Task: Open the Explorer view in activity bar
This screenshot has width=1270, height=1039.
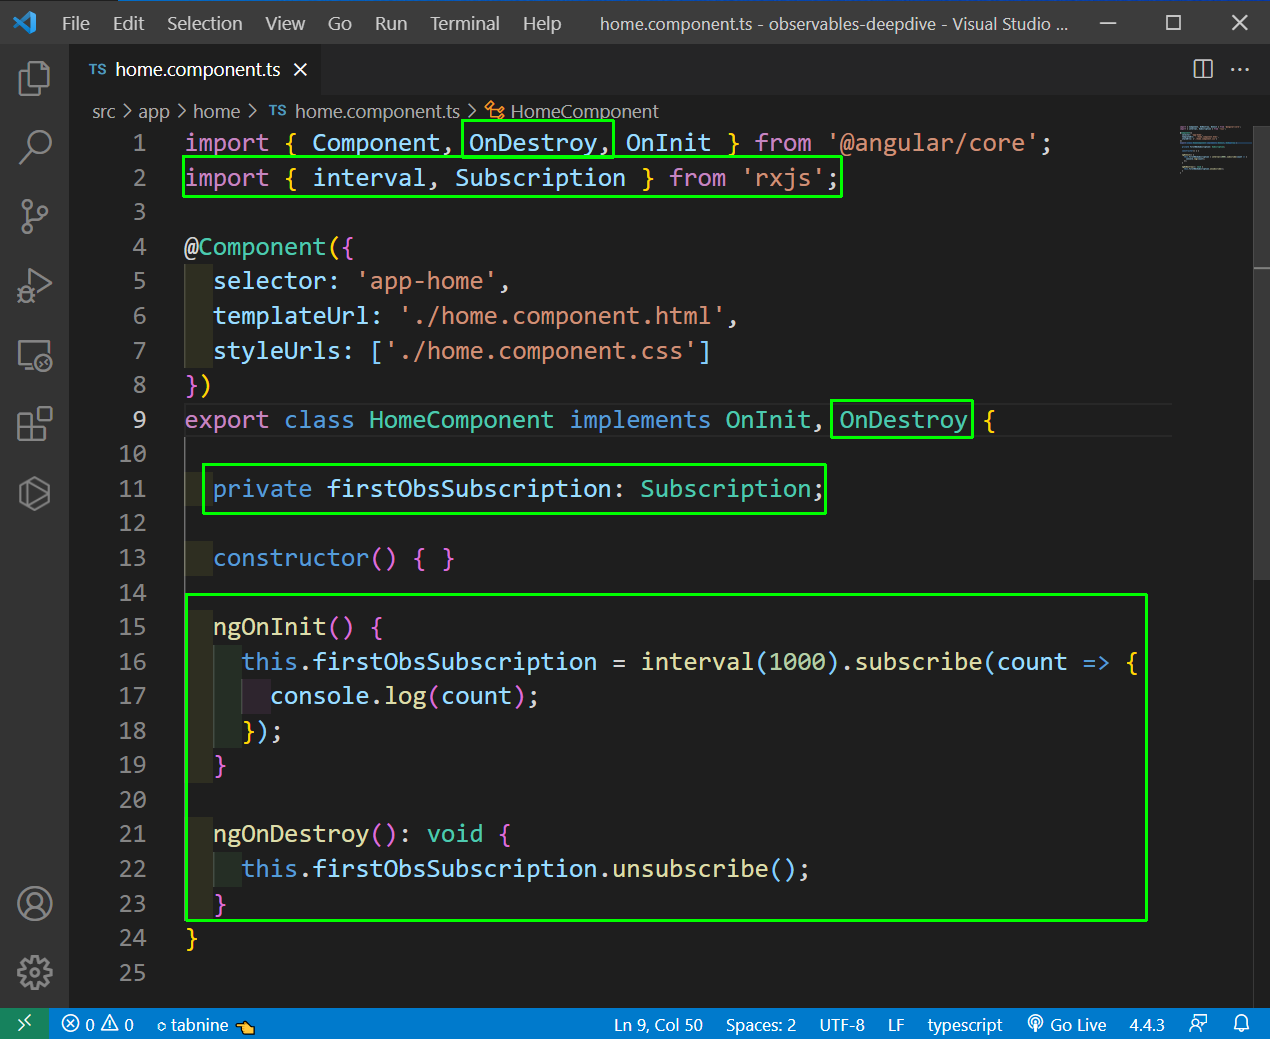Action: click(x=34, y=78)
